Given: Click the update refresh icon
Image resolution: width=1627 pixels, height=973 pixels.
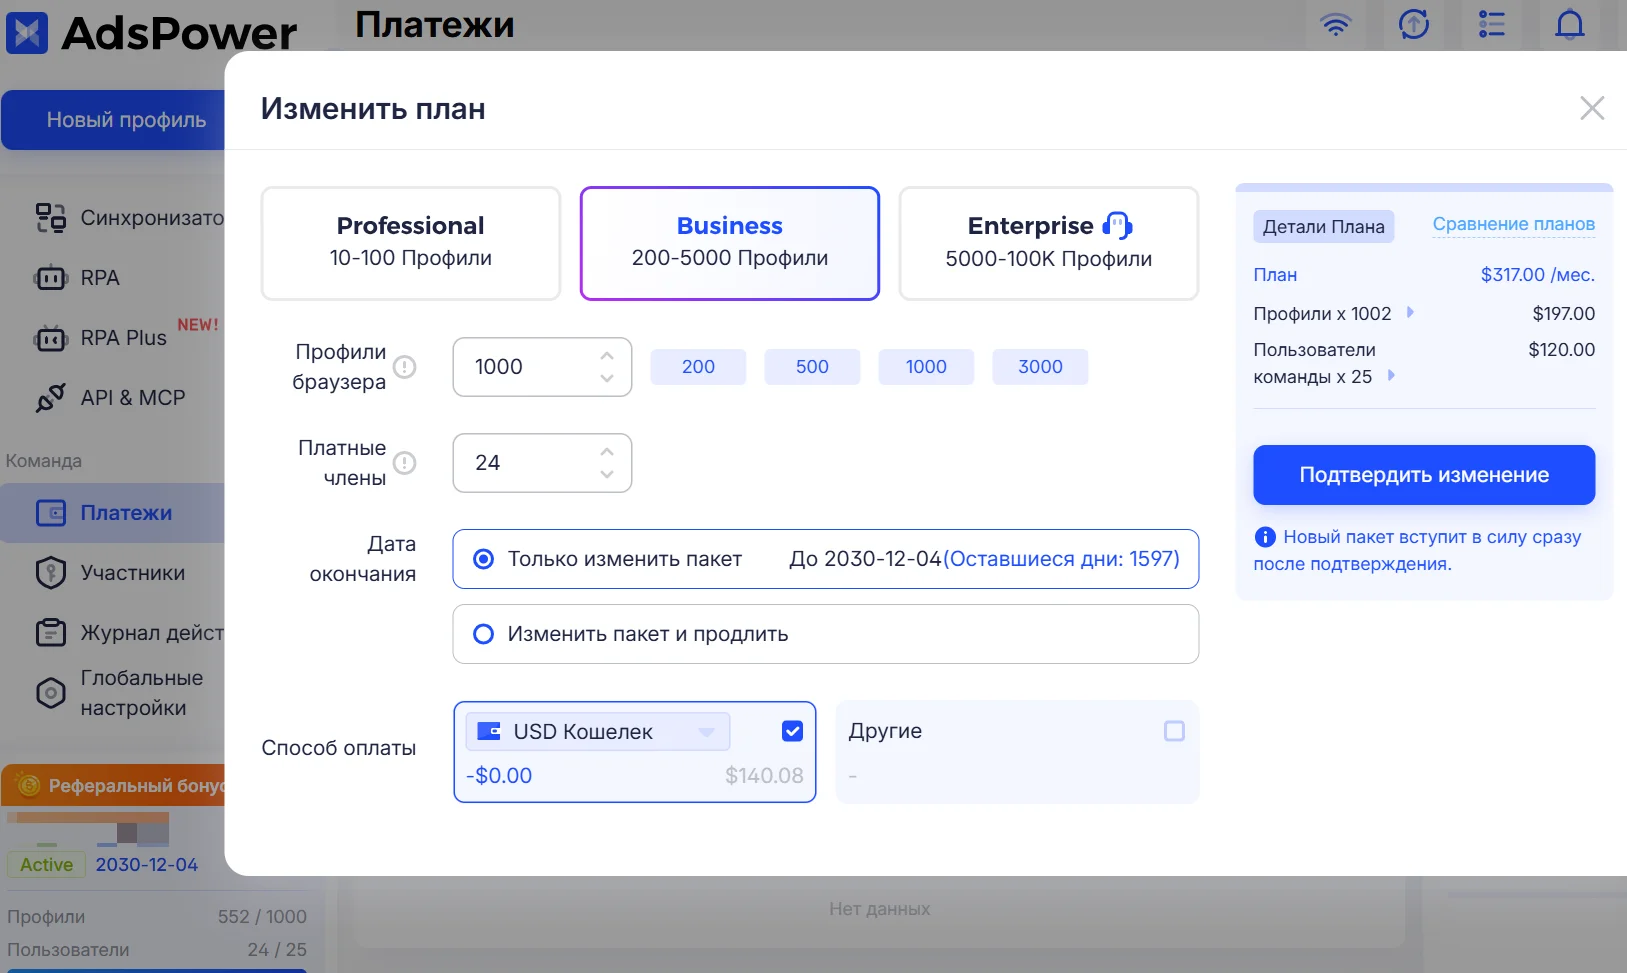Looking at the screenshot, I should 1413,24.
